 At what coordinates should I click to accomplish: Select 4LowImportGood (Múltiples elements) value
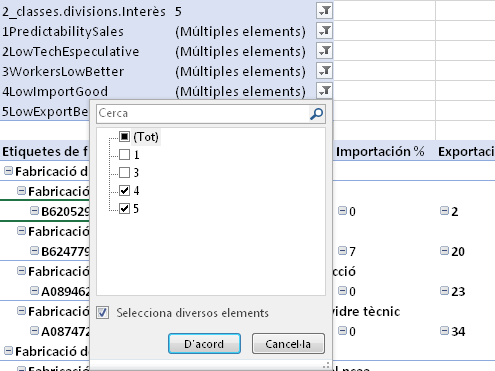point(240,91)
